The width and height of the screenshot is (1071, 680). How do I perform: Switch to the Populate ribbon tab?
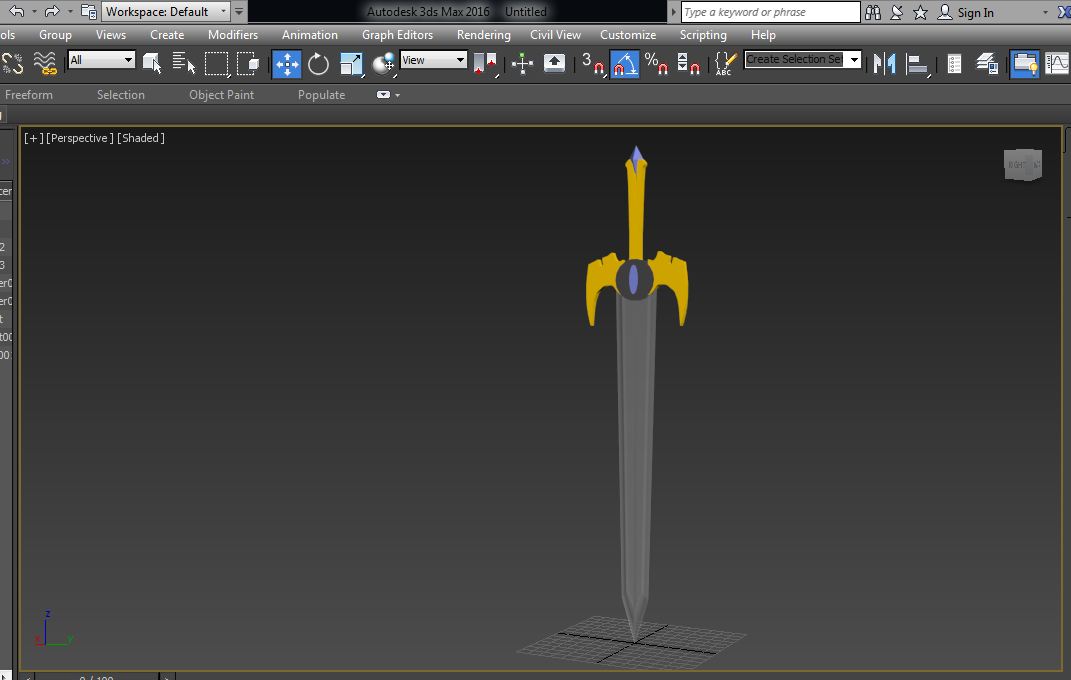tap(322, 95)
